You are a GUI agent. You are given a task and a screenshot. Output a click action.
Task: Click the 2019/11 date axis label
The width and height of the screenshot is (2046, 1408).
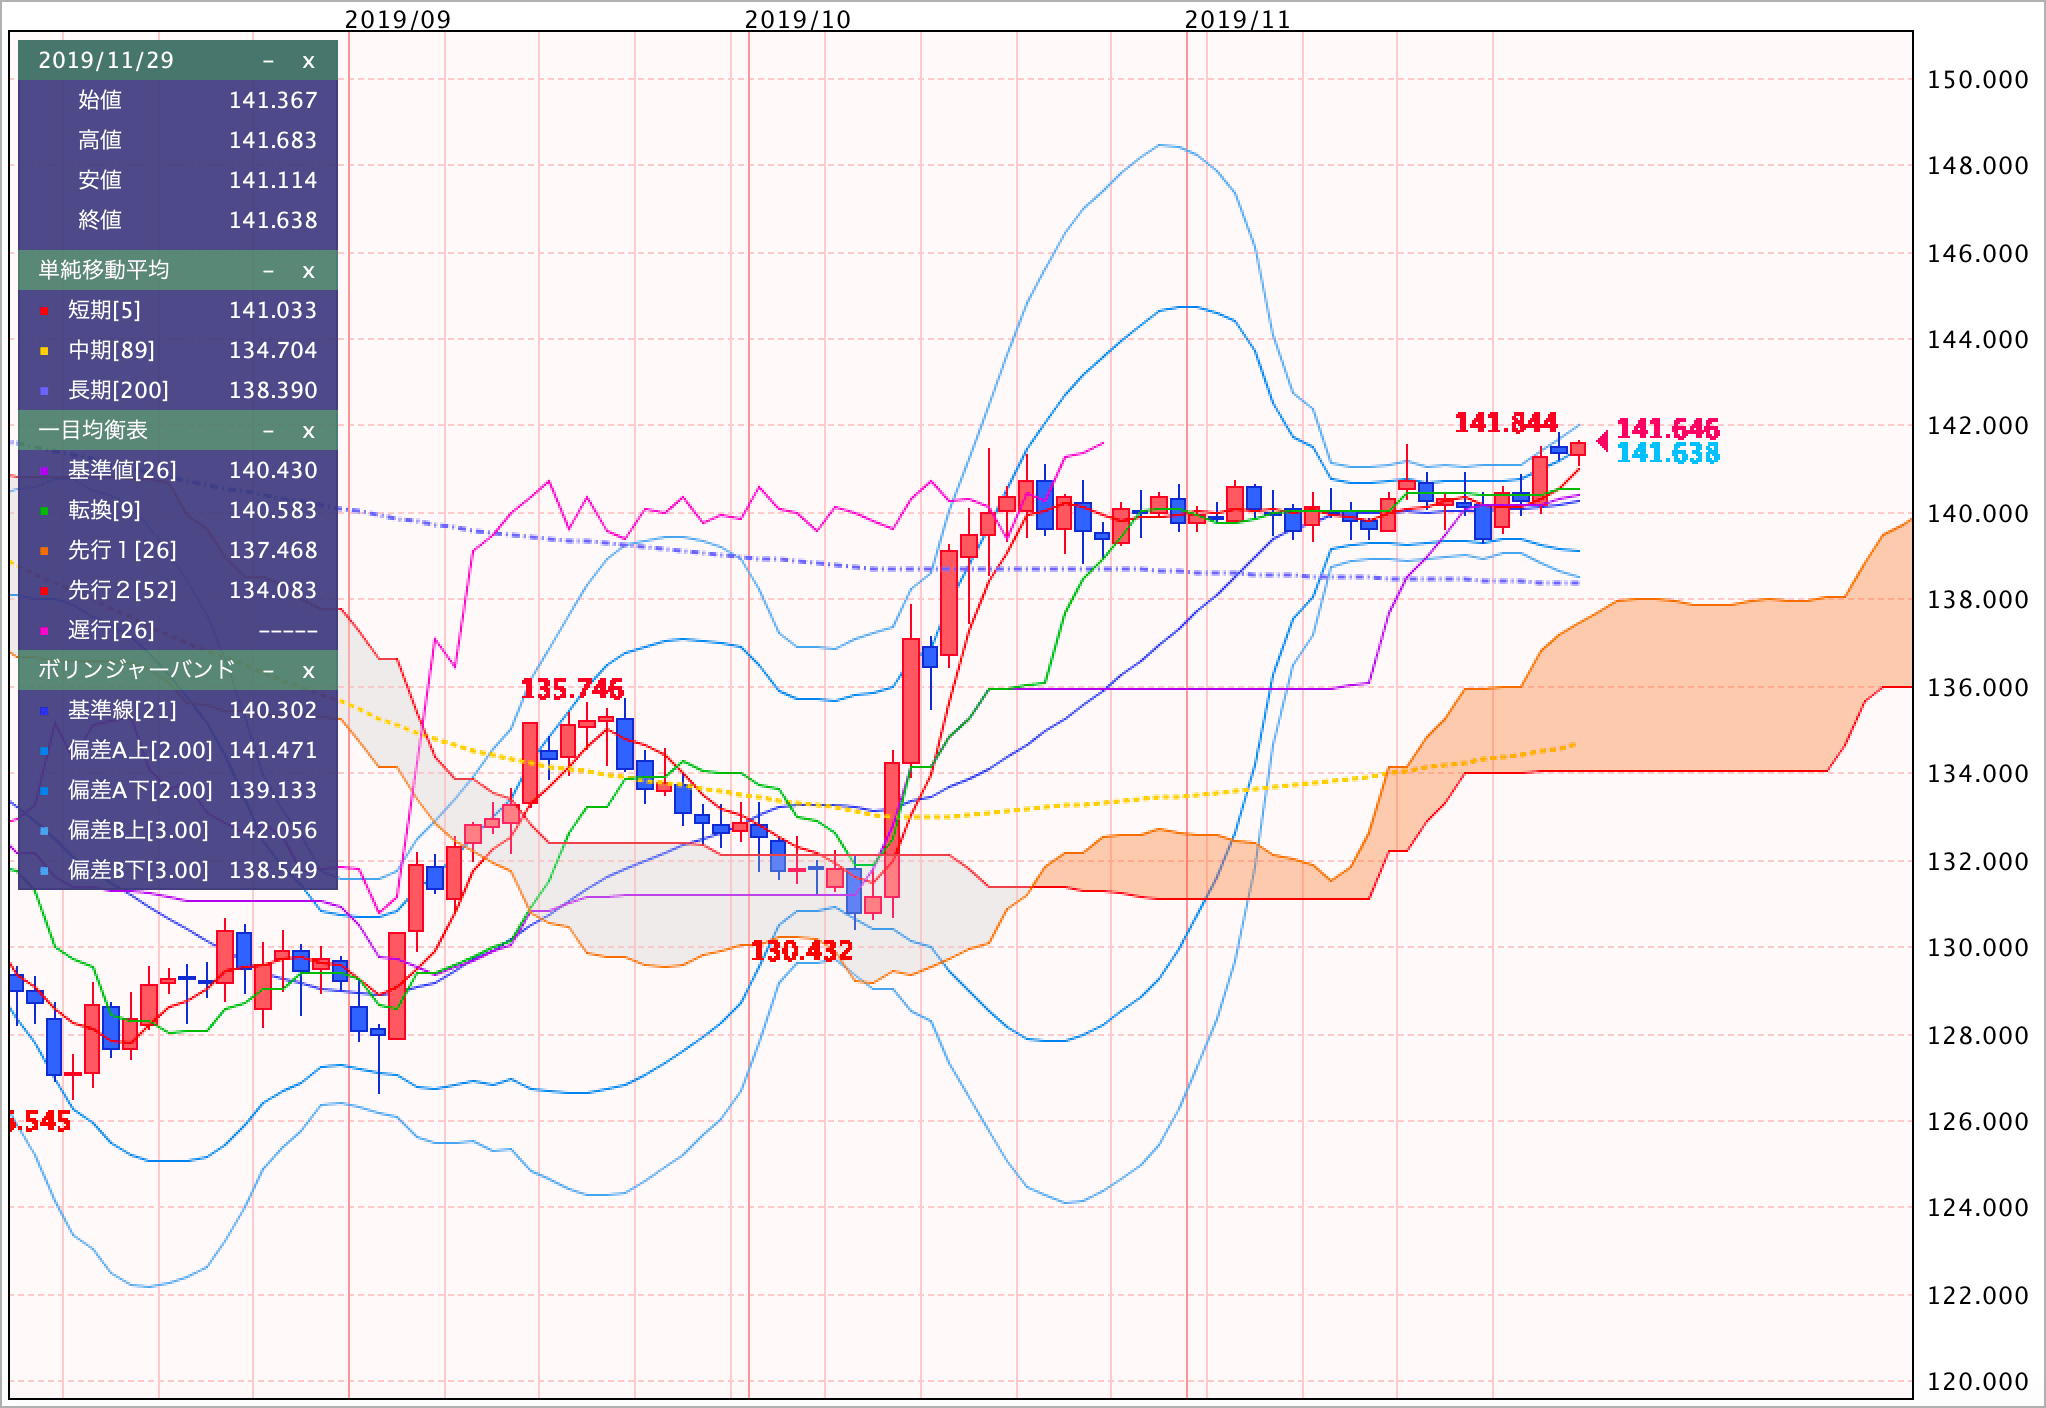coord(1238,20)
